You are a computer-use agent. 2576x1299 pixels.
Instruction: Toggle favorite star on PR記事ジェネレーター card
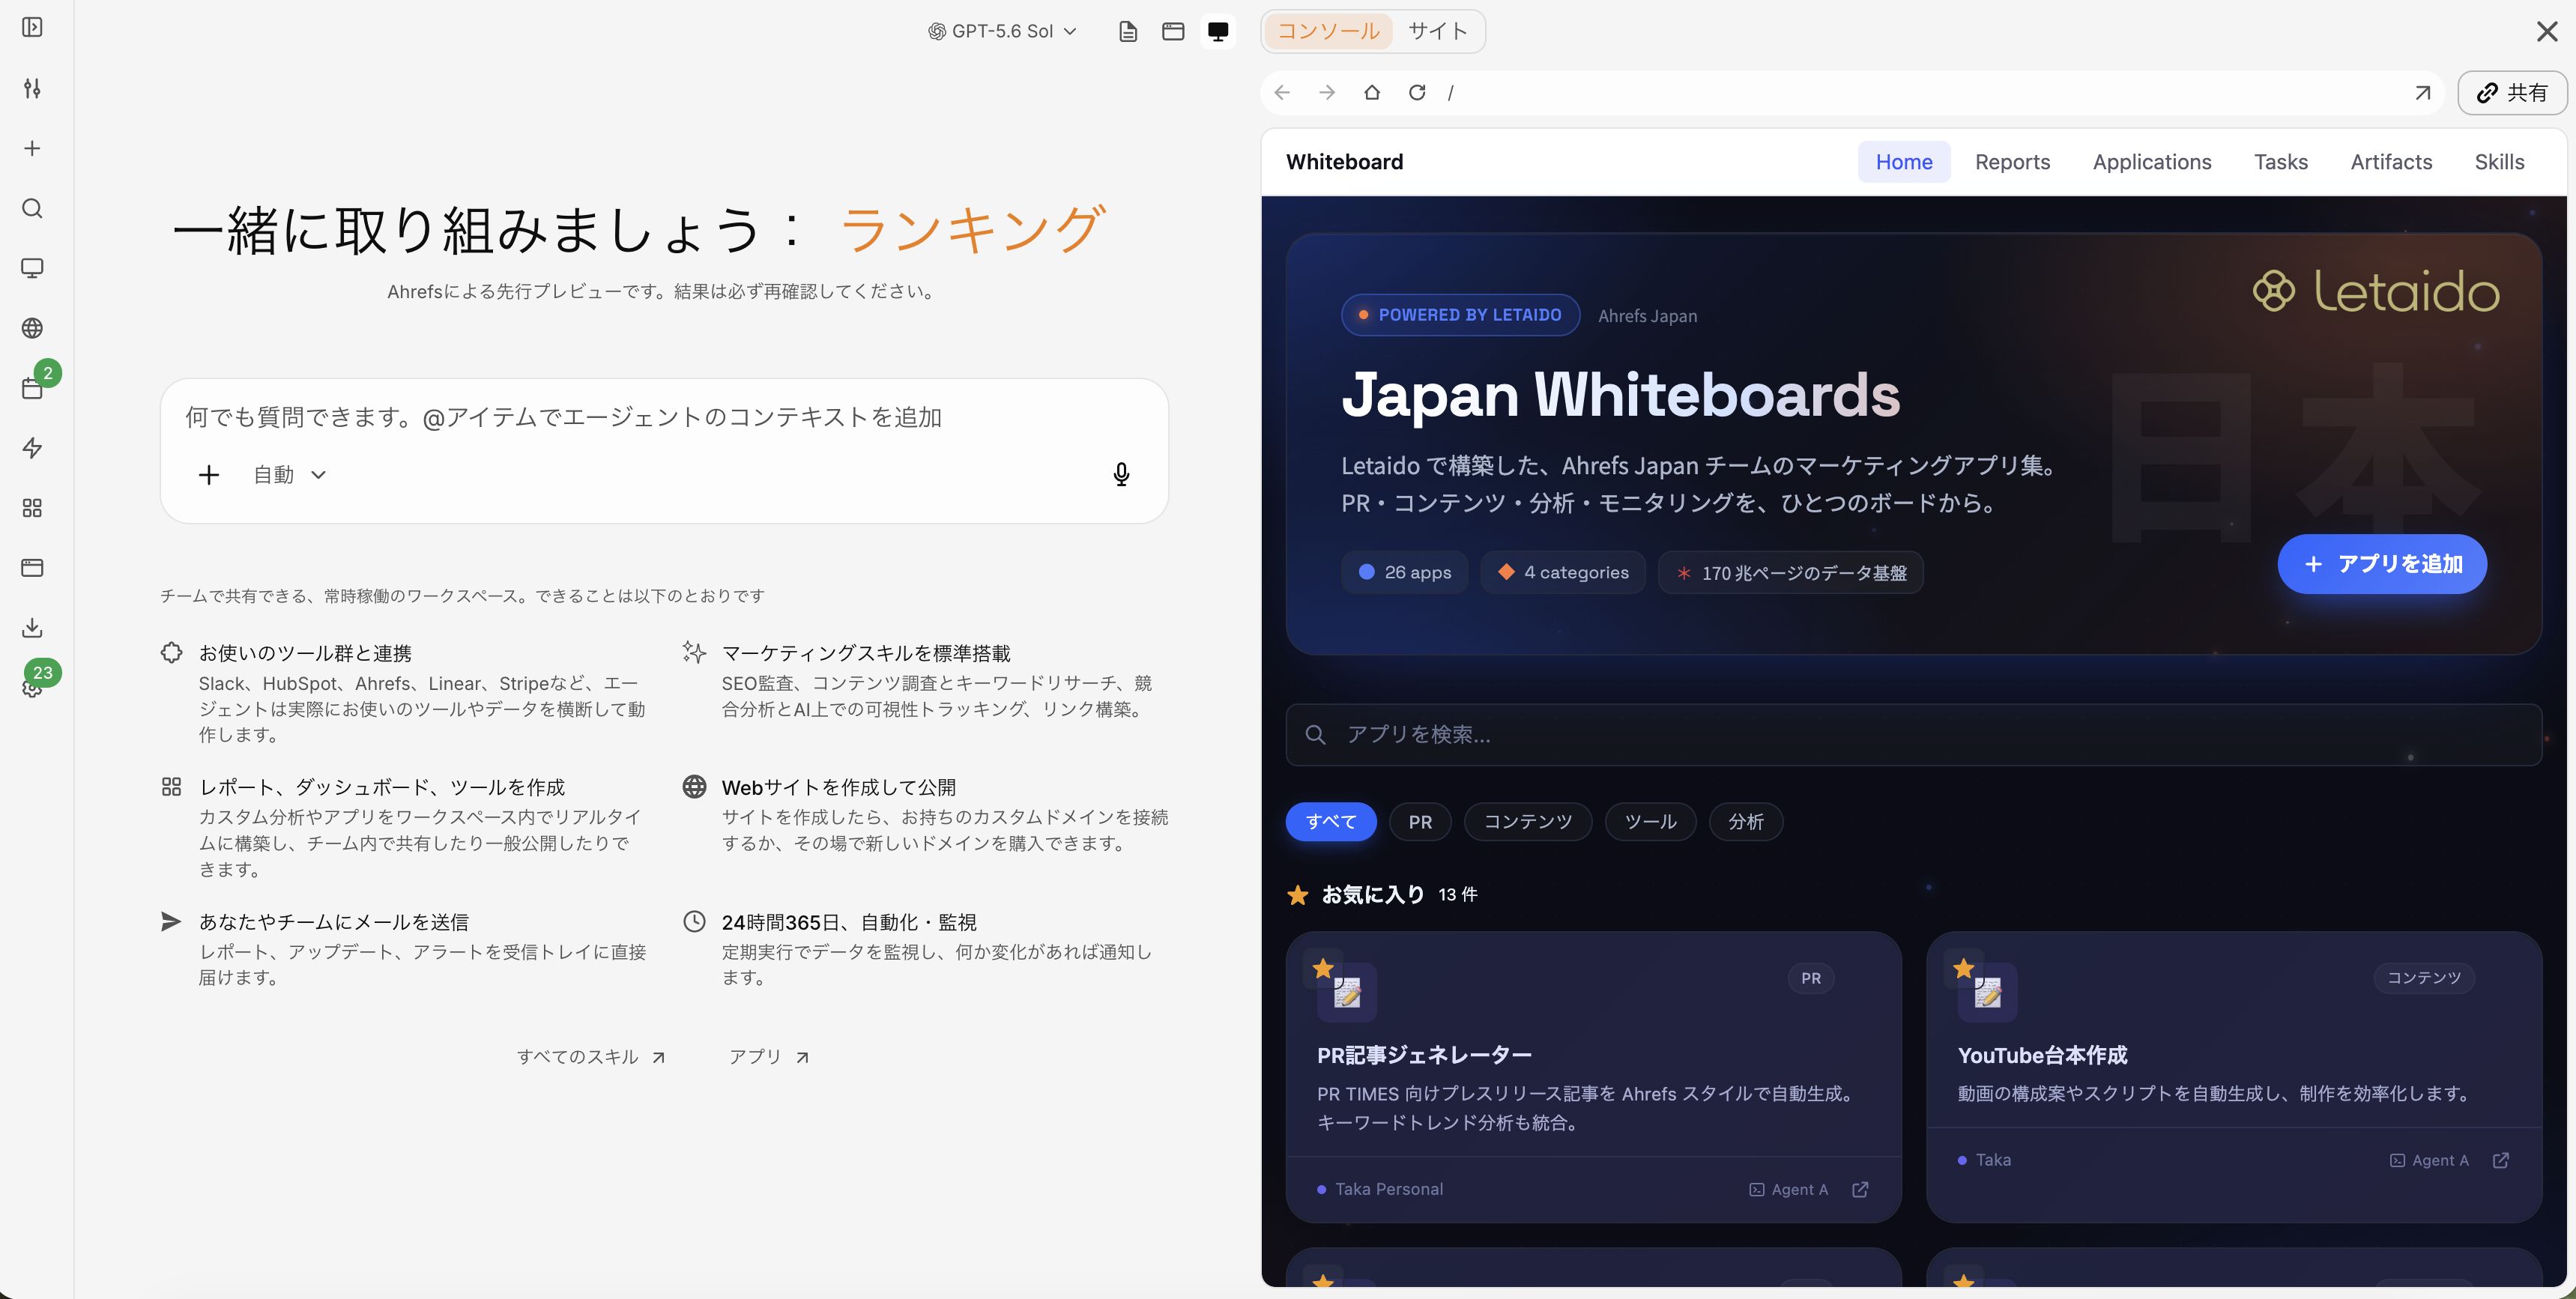tap(1323, 968)
